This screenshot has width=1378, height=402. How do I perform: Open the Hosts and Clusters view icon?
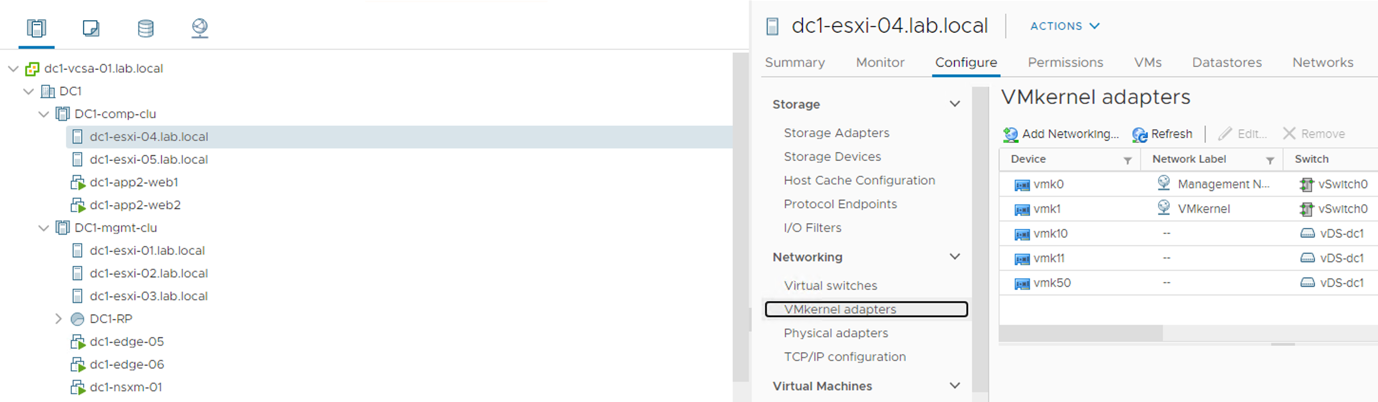[x=36, y=28]
